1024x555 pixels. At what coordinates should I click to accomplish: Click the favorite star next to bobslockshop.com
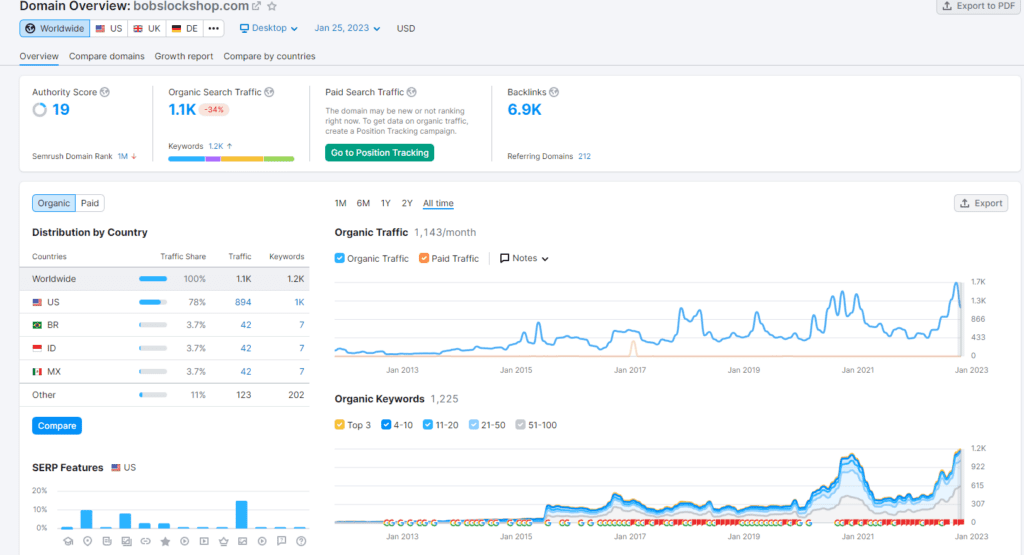pyautogui.click(x=272, y=7)
